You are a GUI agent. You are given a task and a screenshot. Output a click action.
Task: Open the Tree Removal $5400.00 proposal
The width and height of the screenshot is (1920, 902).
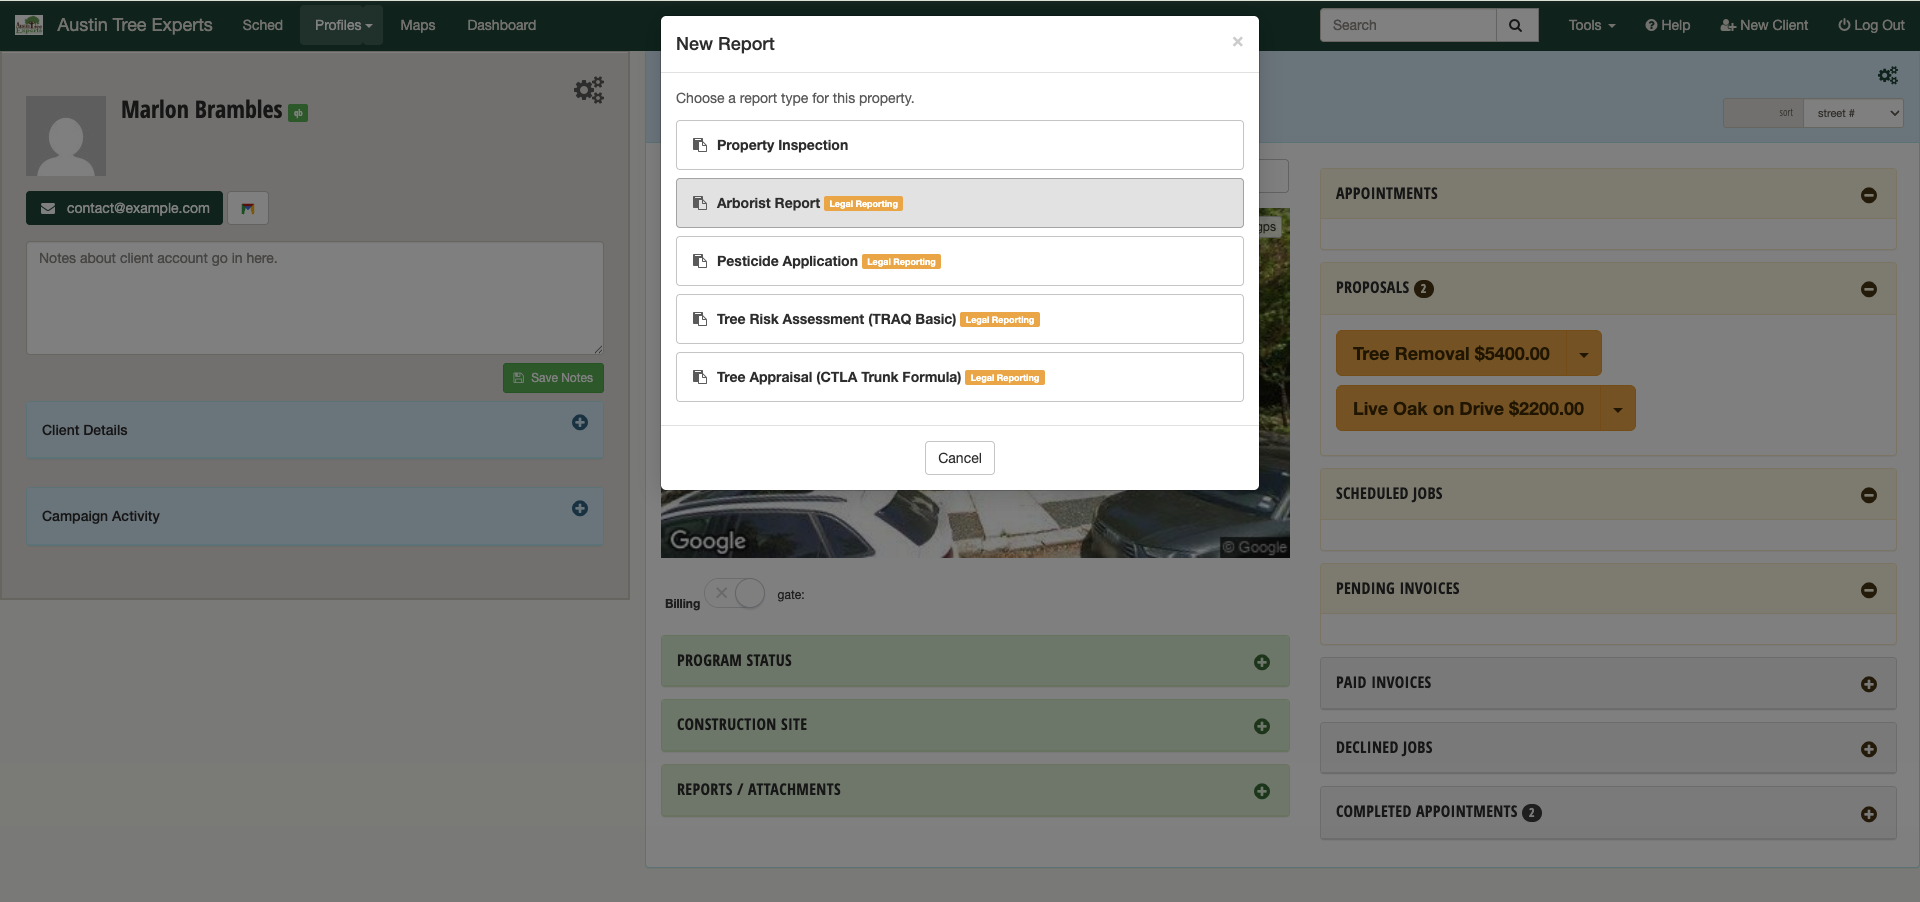[1451, 354]
